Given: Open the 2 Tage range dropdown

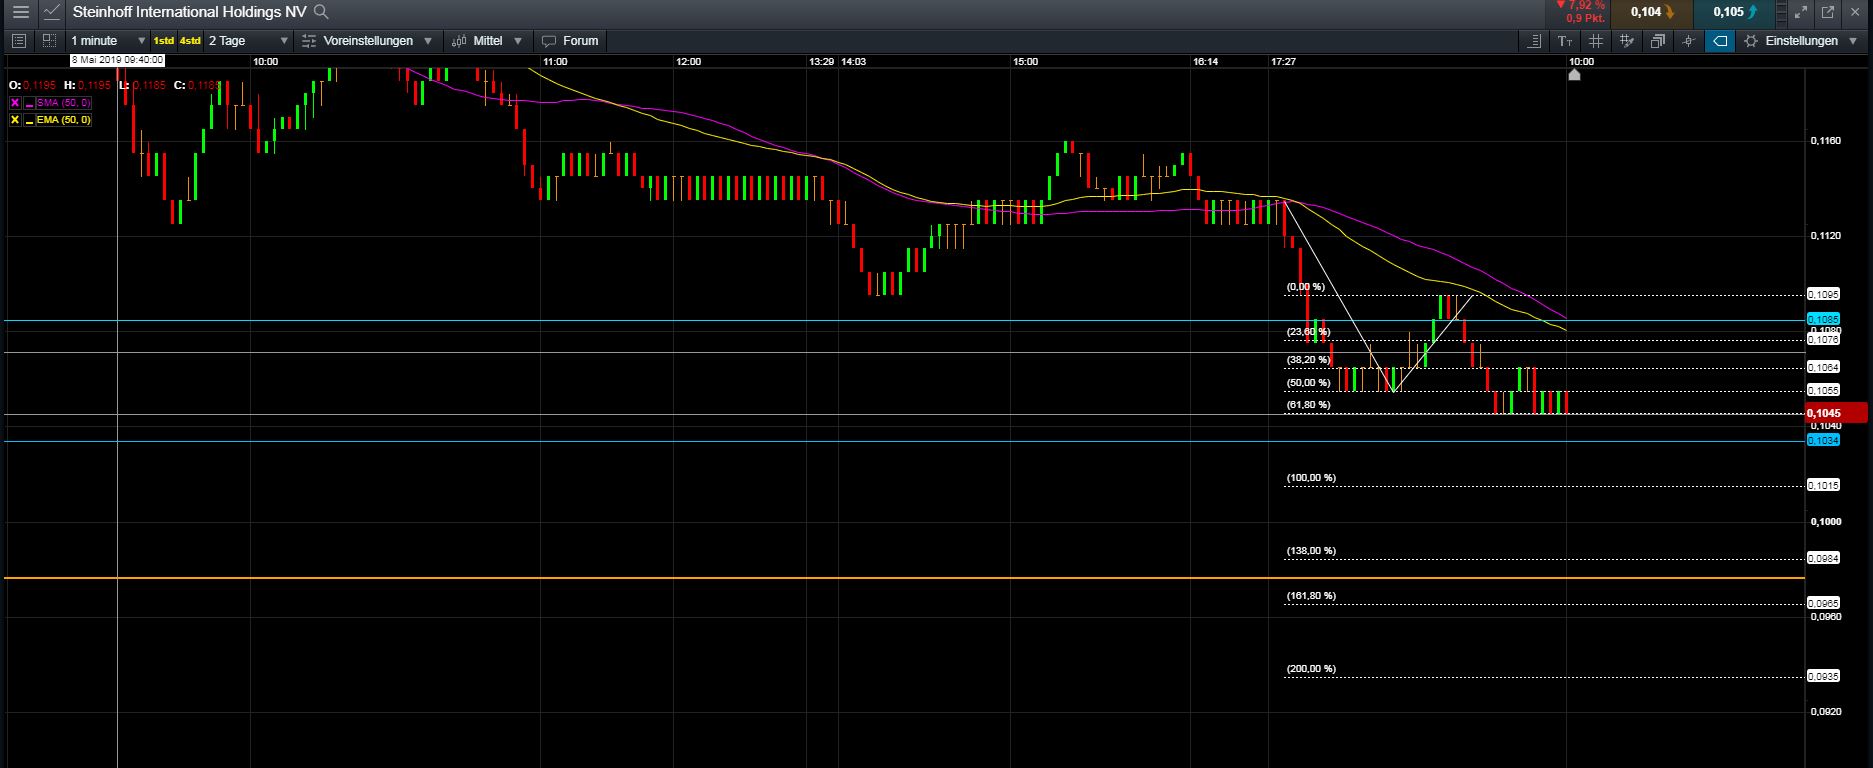Looking at the screenshot, I should 248,41.
